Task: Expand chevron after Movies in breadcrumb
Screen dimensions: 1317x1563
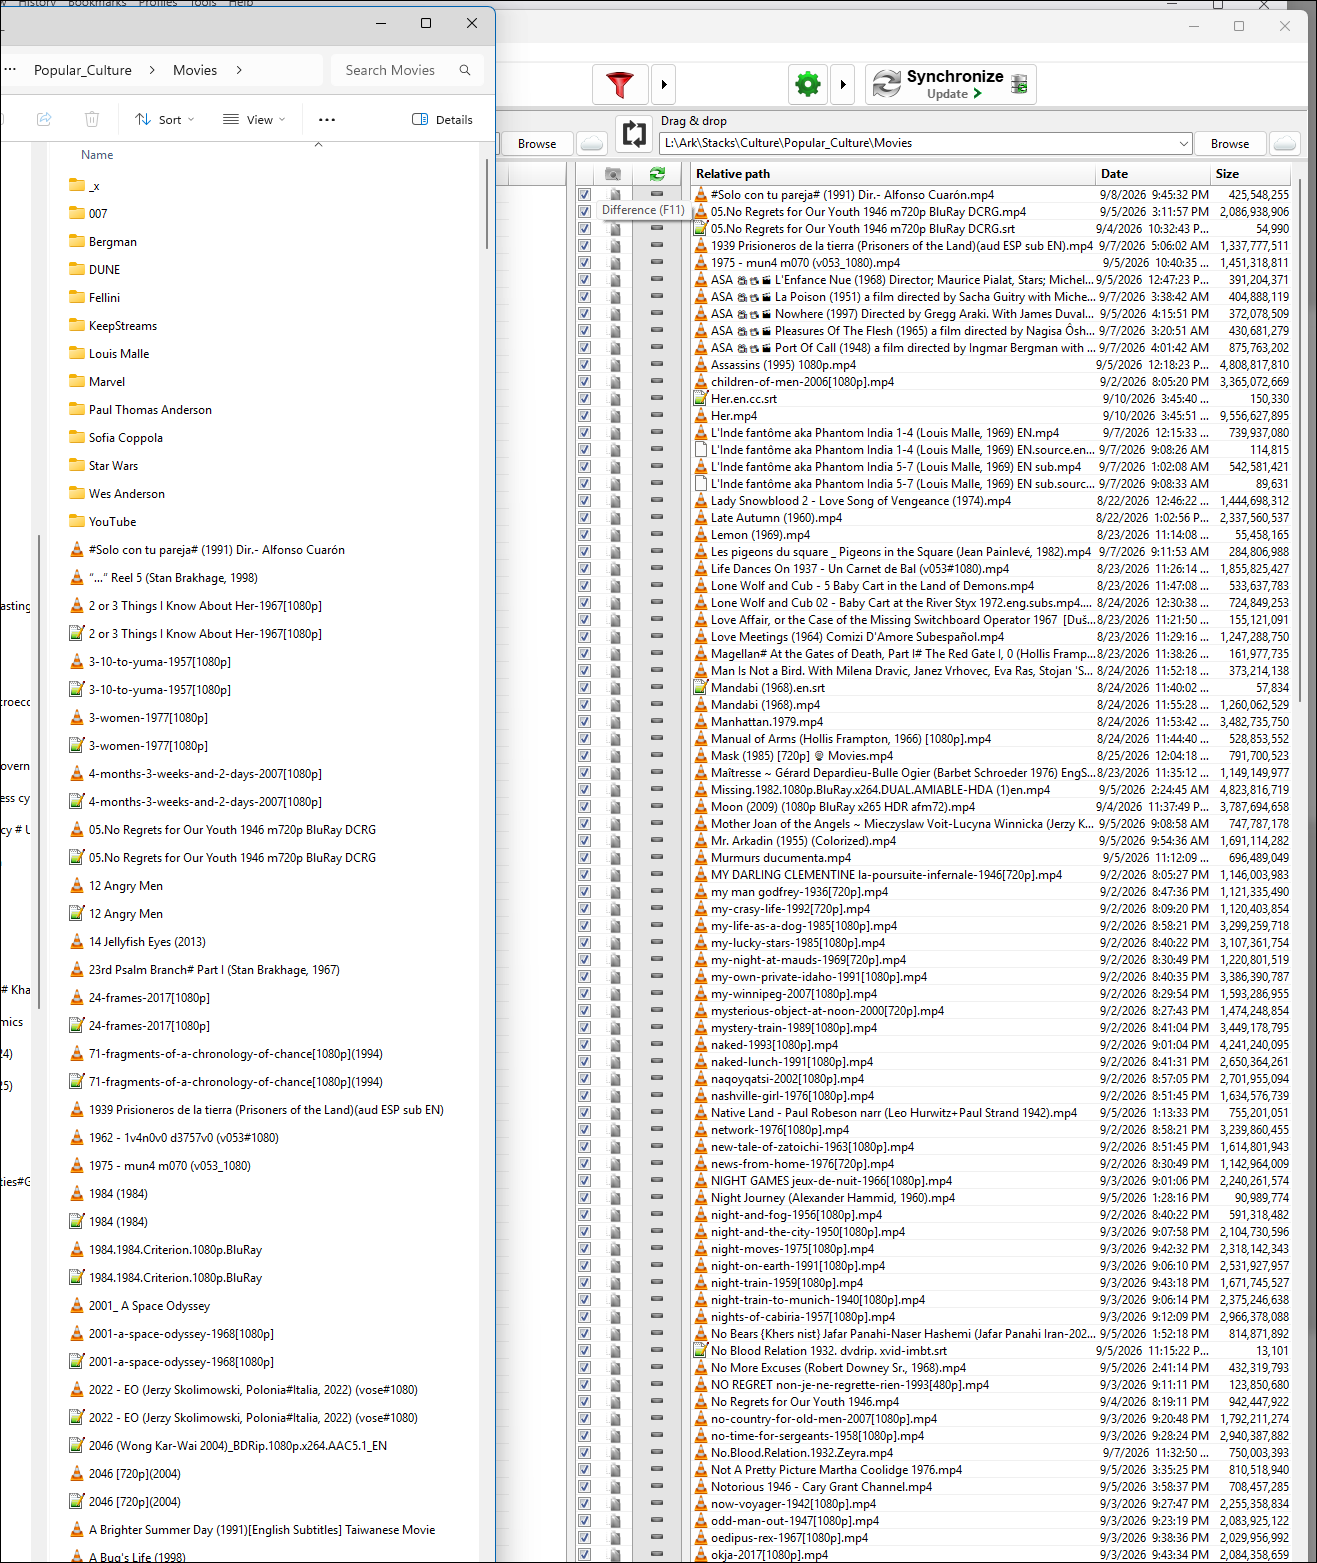Action: click(x=239, y=70)
